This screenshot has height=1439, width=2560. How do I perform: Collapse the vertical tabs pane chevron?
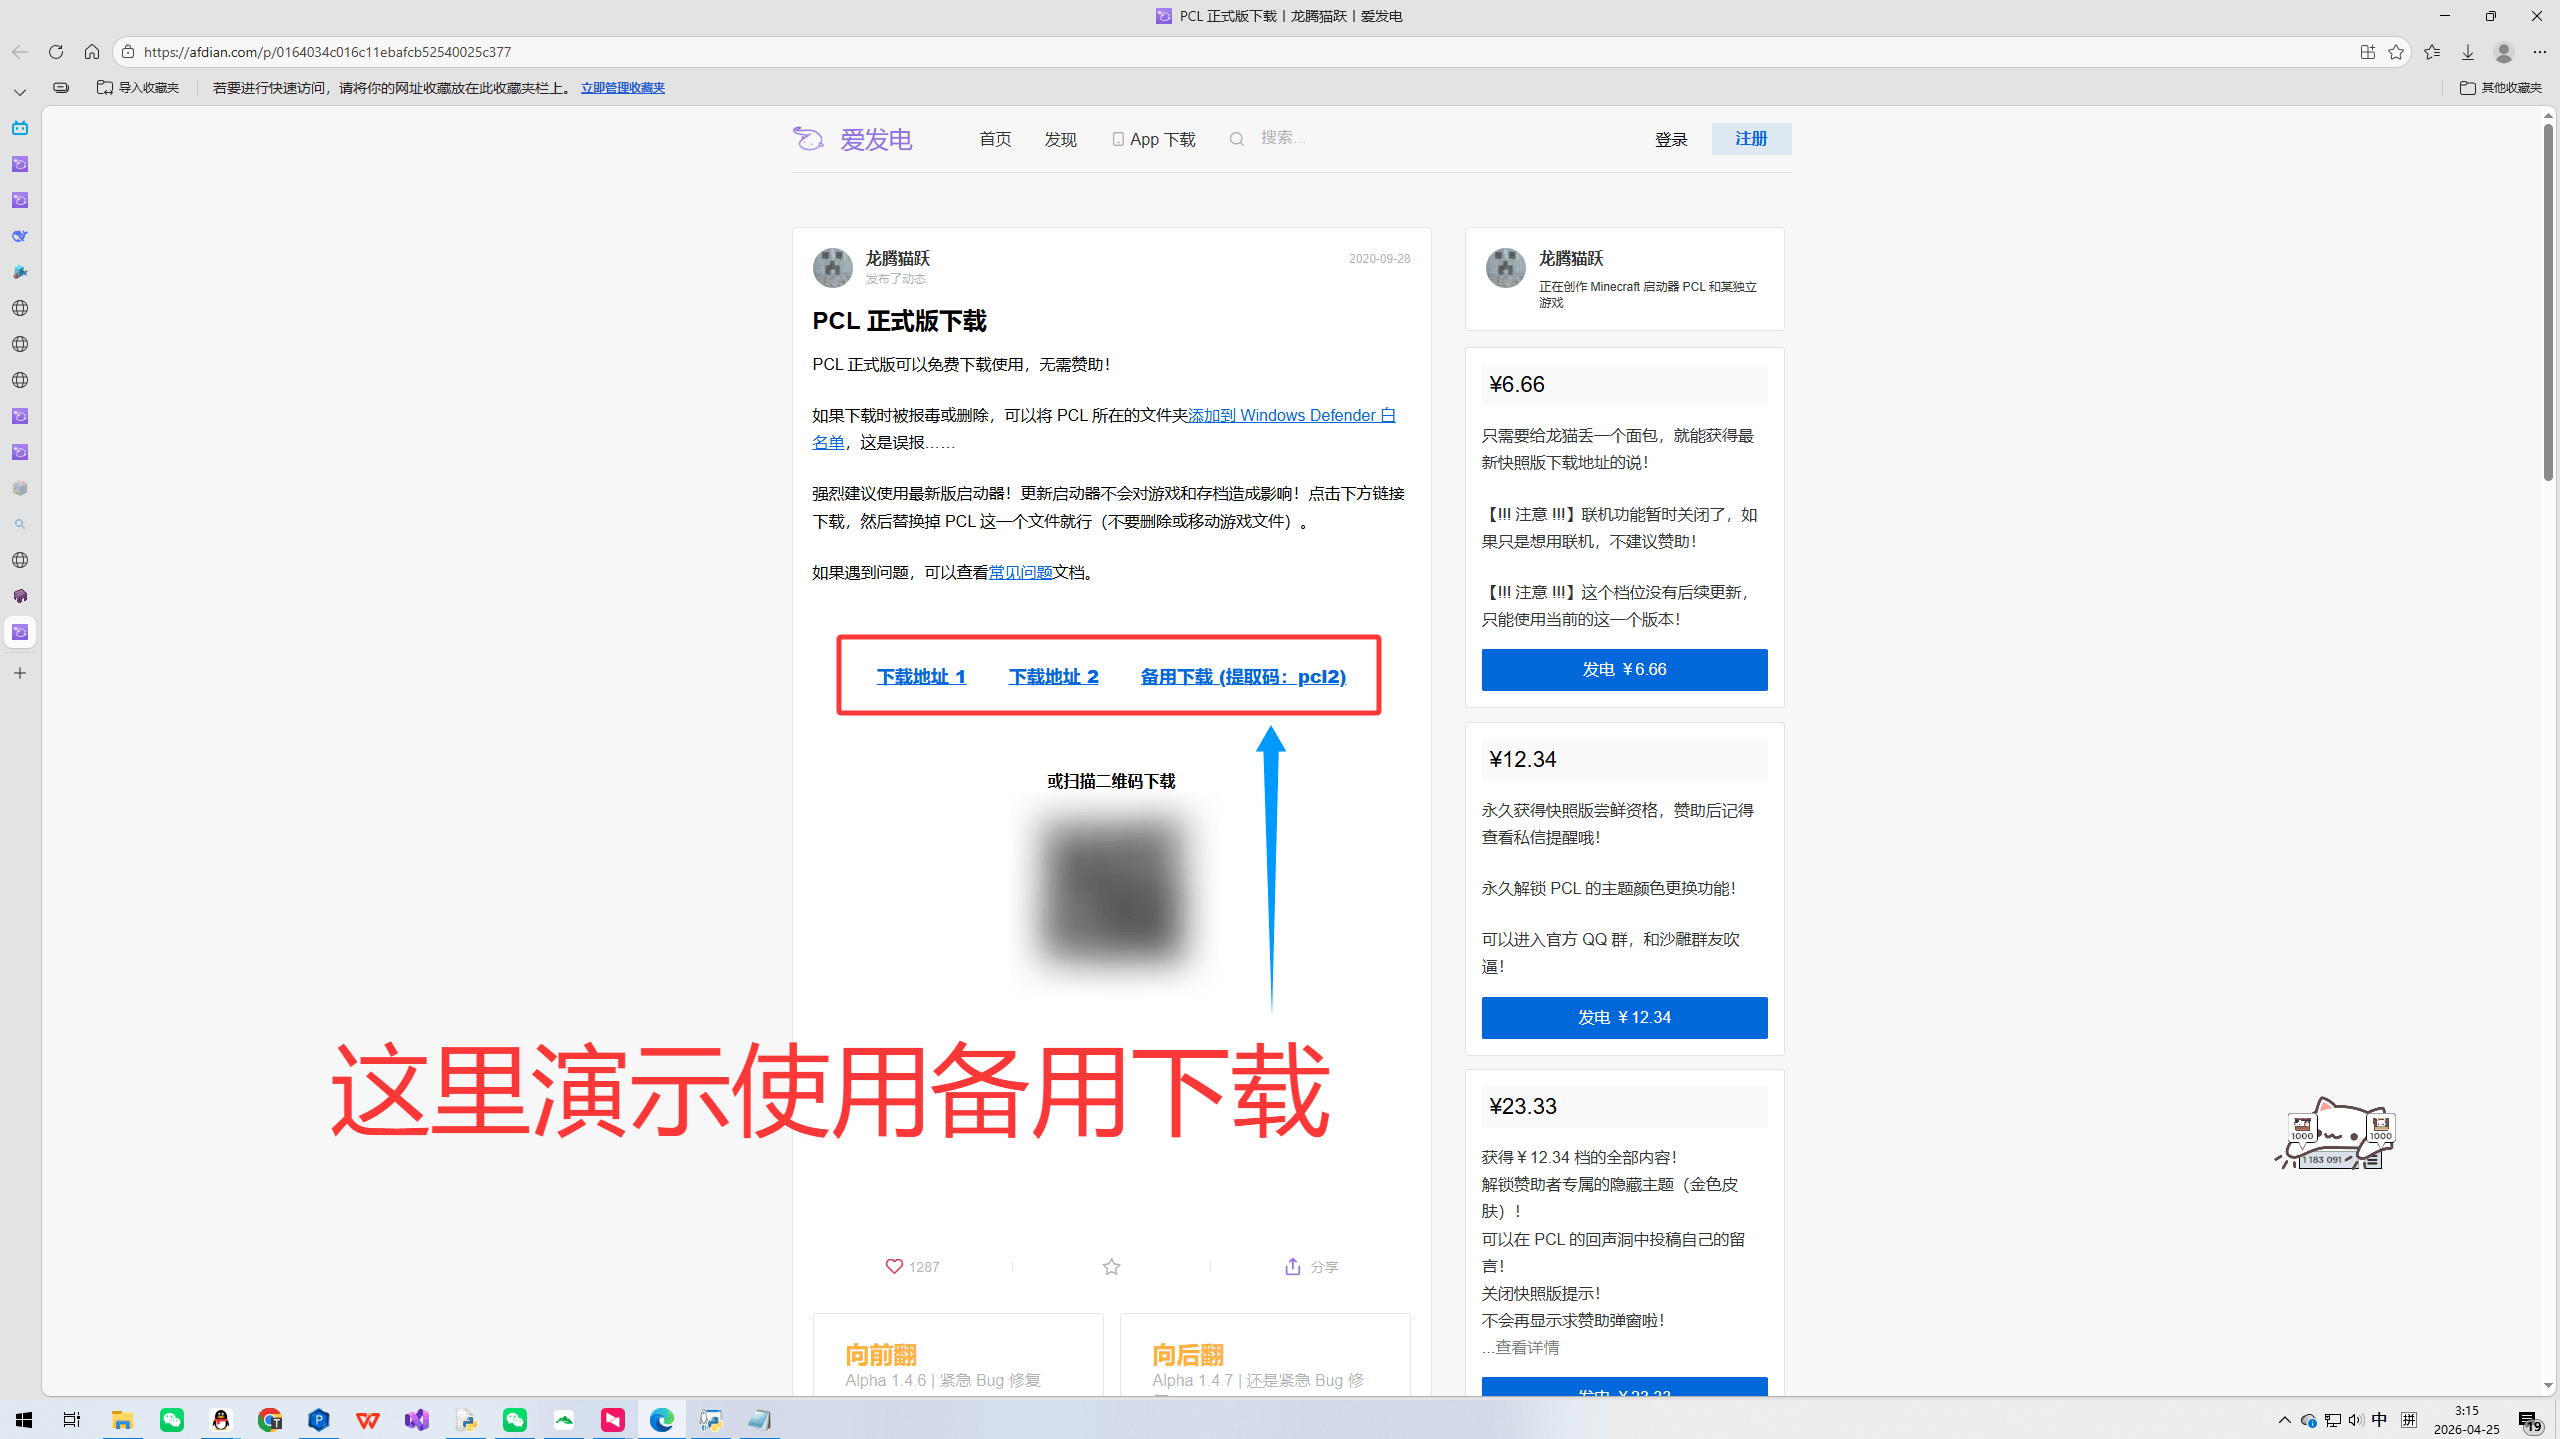pos(20,92)
